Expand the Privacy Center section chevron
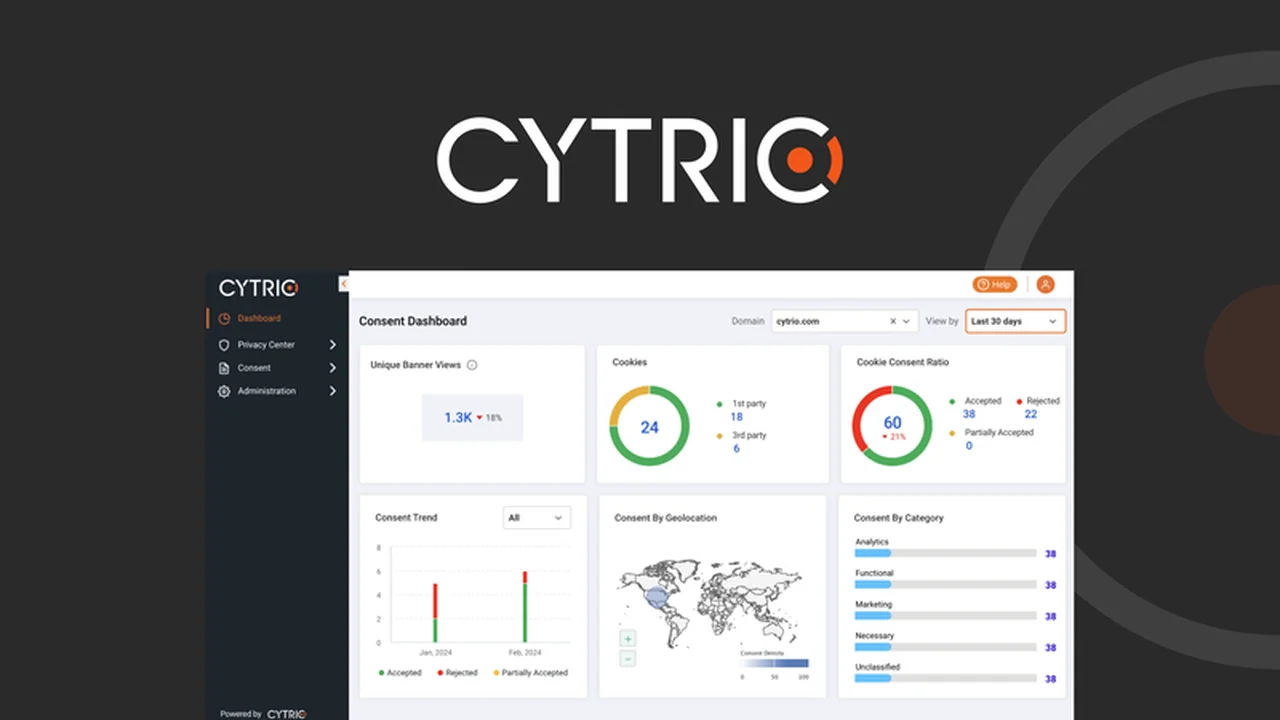 click(332, 344)
